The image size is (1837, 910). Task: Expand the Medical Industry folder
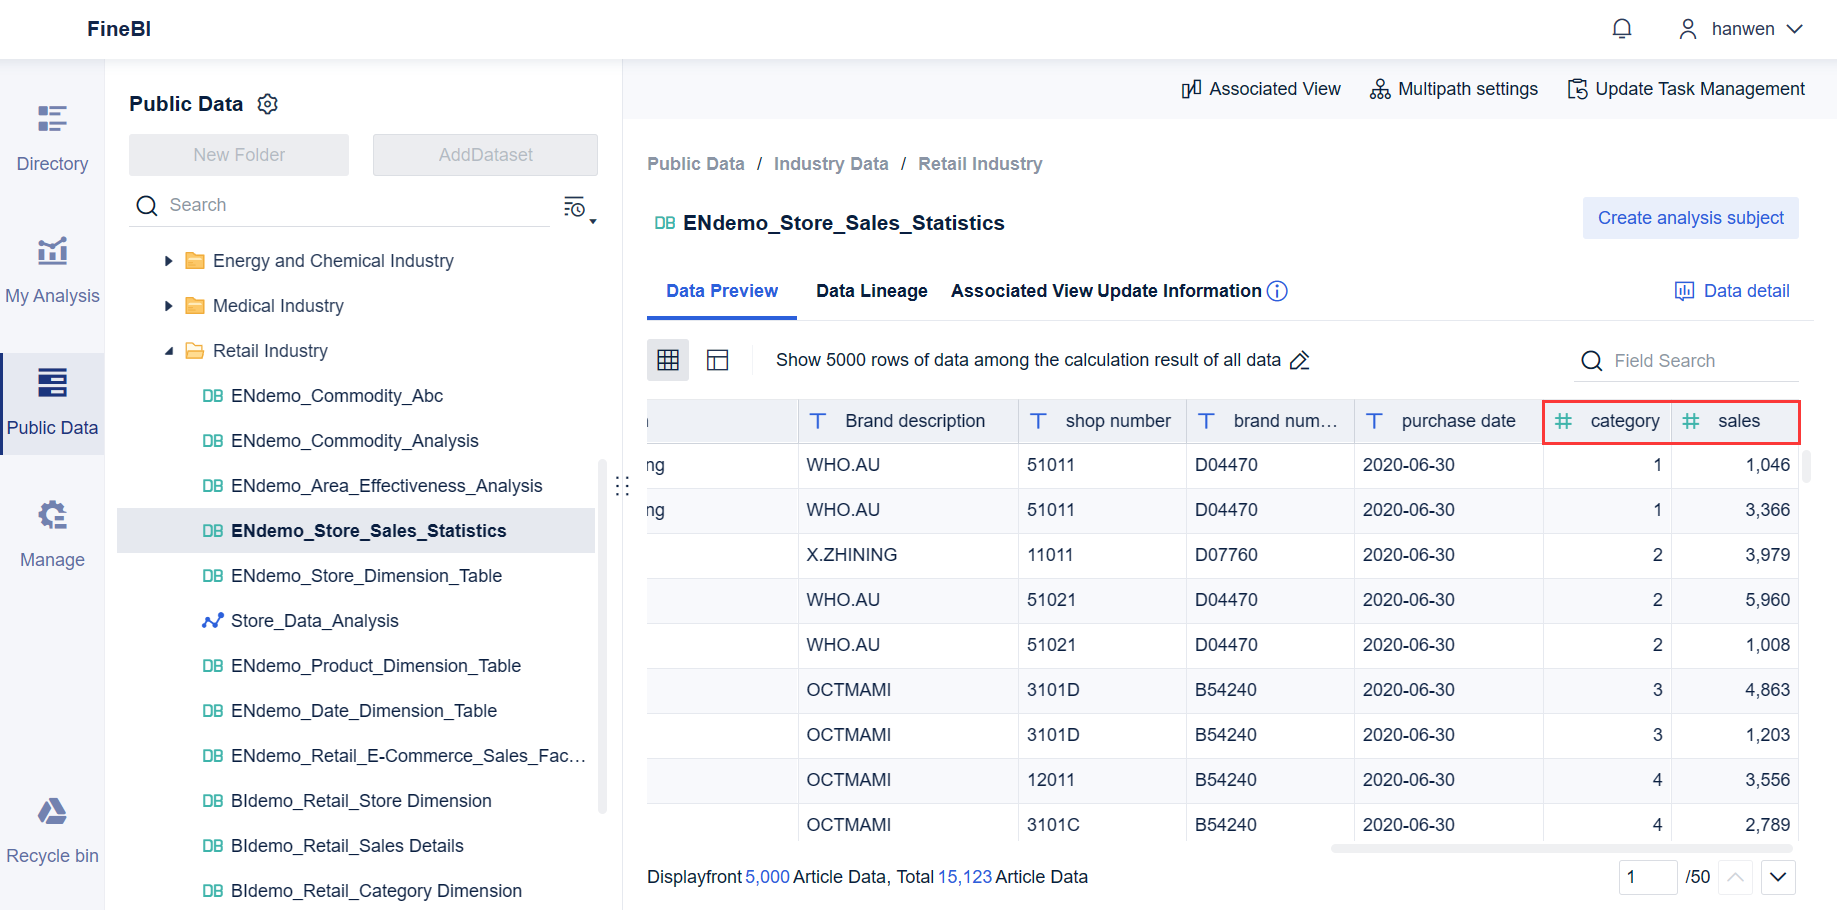pyautogui.click(x=168, y=305)
